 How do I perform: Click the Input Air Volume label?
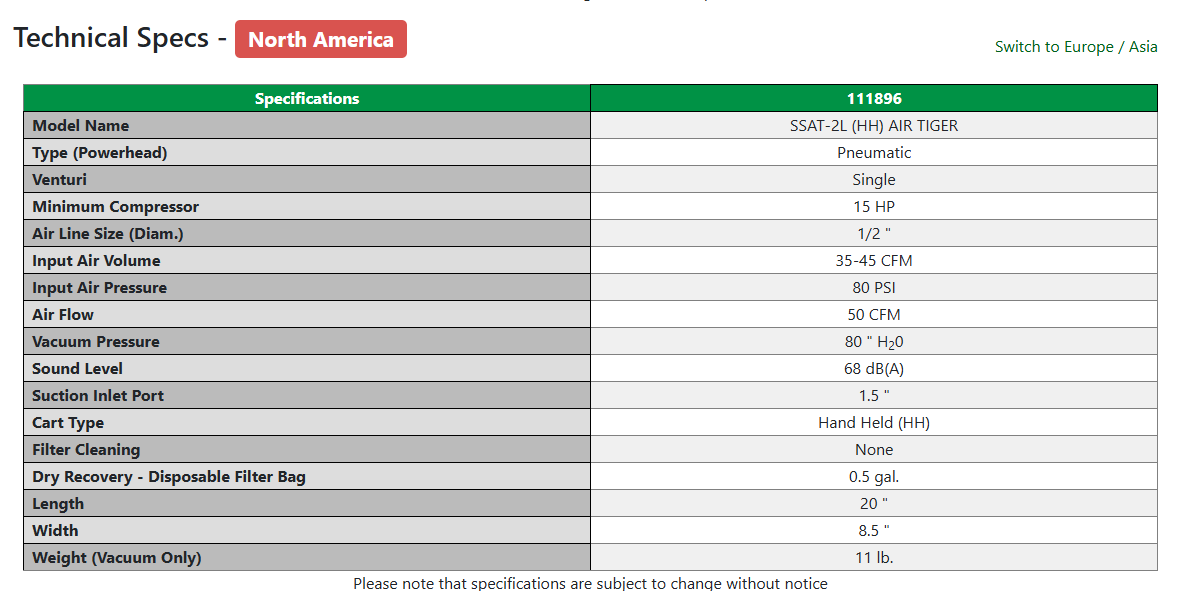[x=307, y=261]
